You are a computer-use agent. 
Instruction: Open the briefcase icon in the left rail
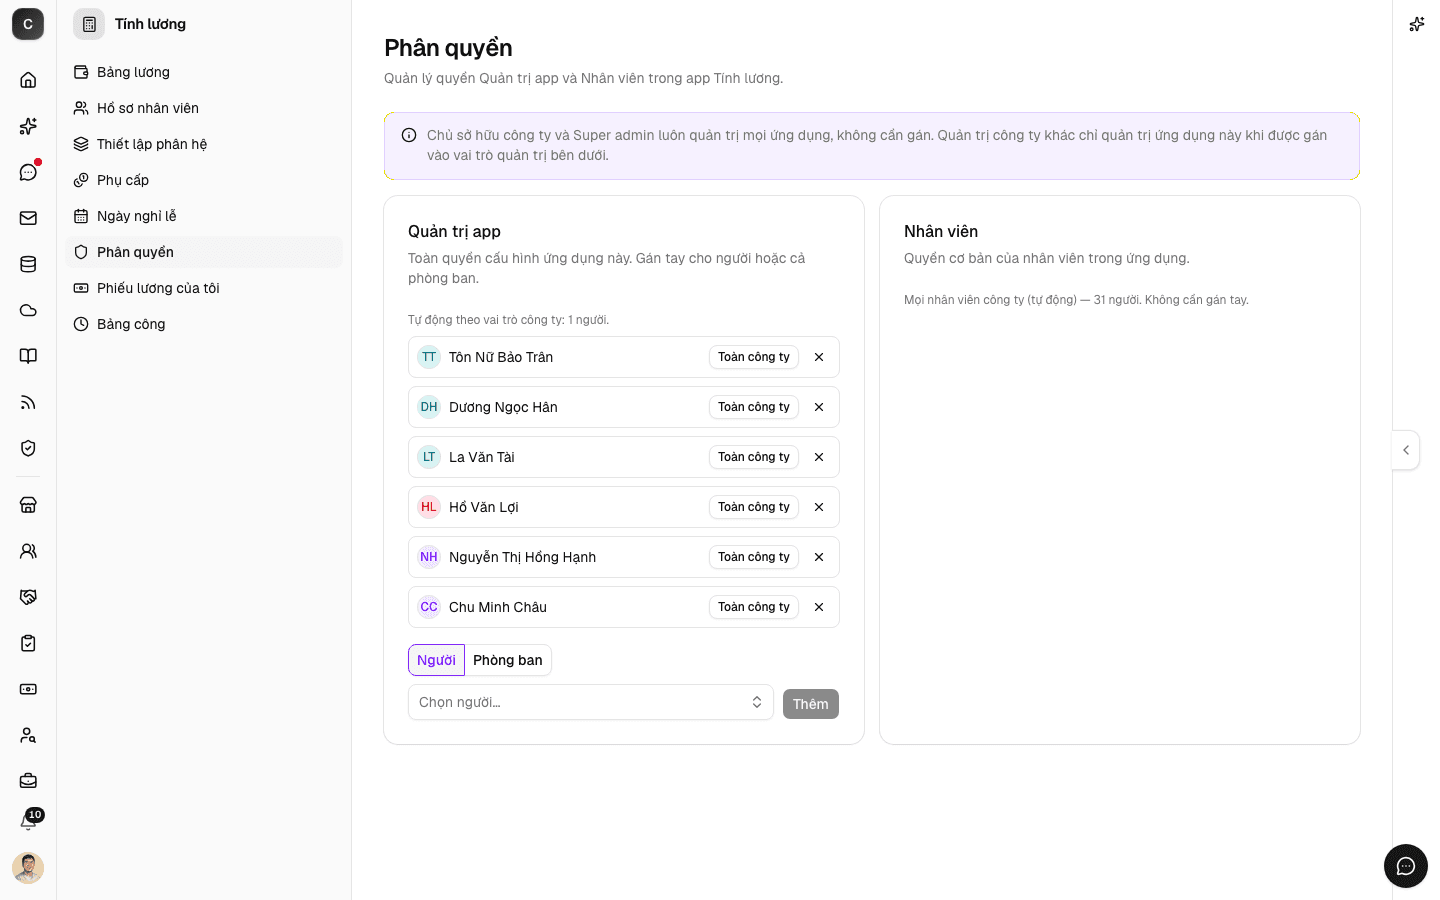click(28, 781)
